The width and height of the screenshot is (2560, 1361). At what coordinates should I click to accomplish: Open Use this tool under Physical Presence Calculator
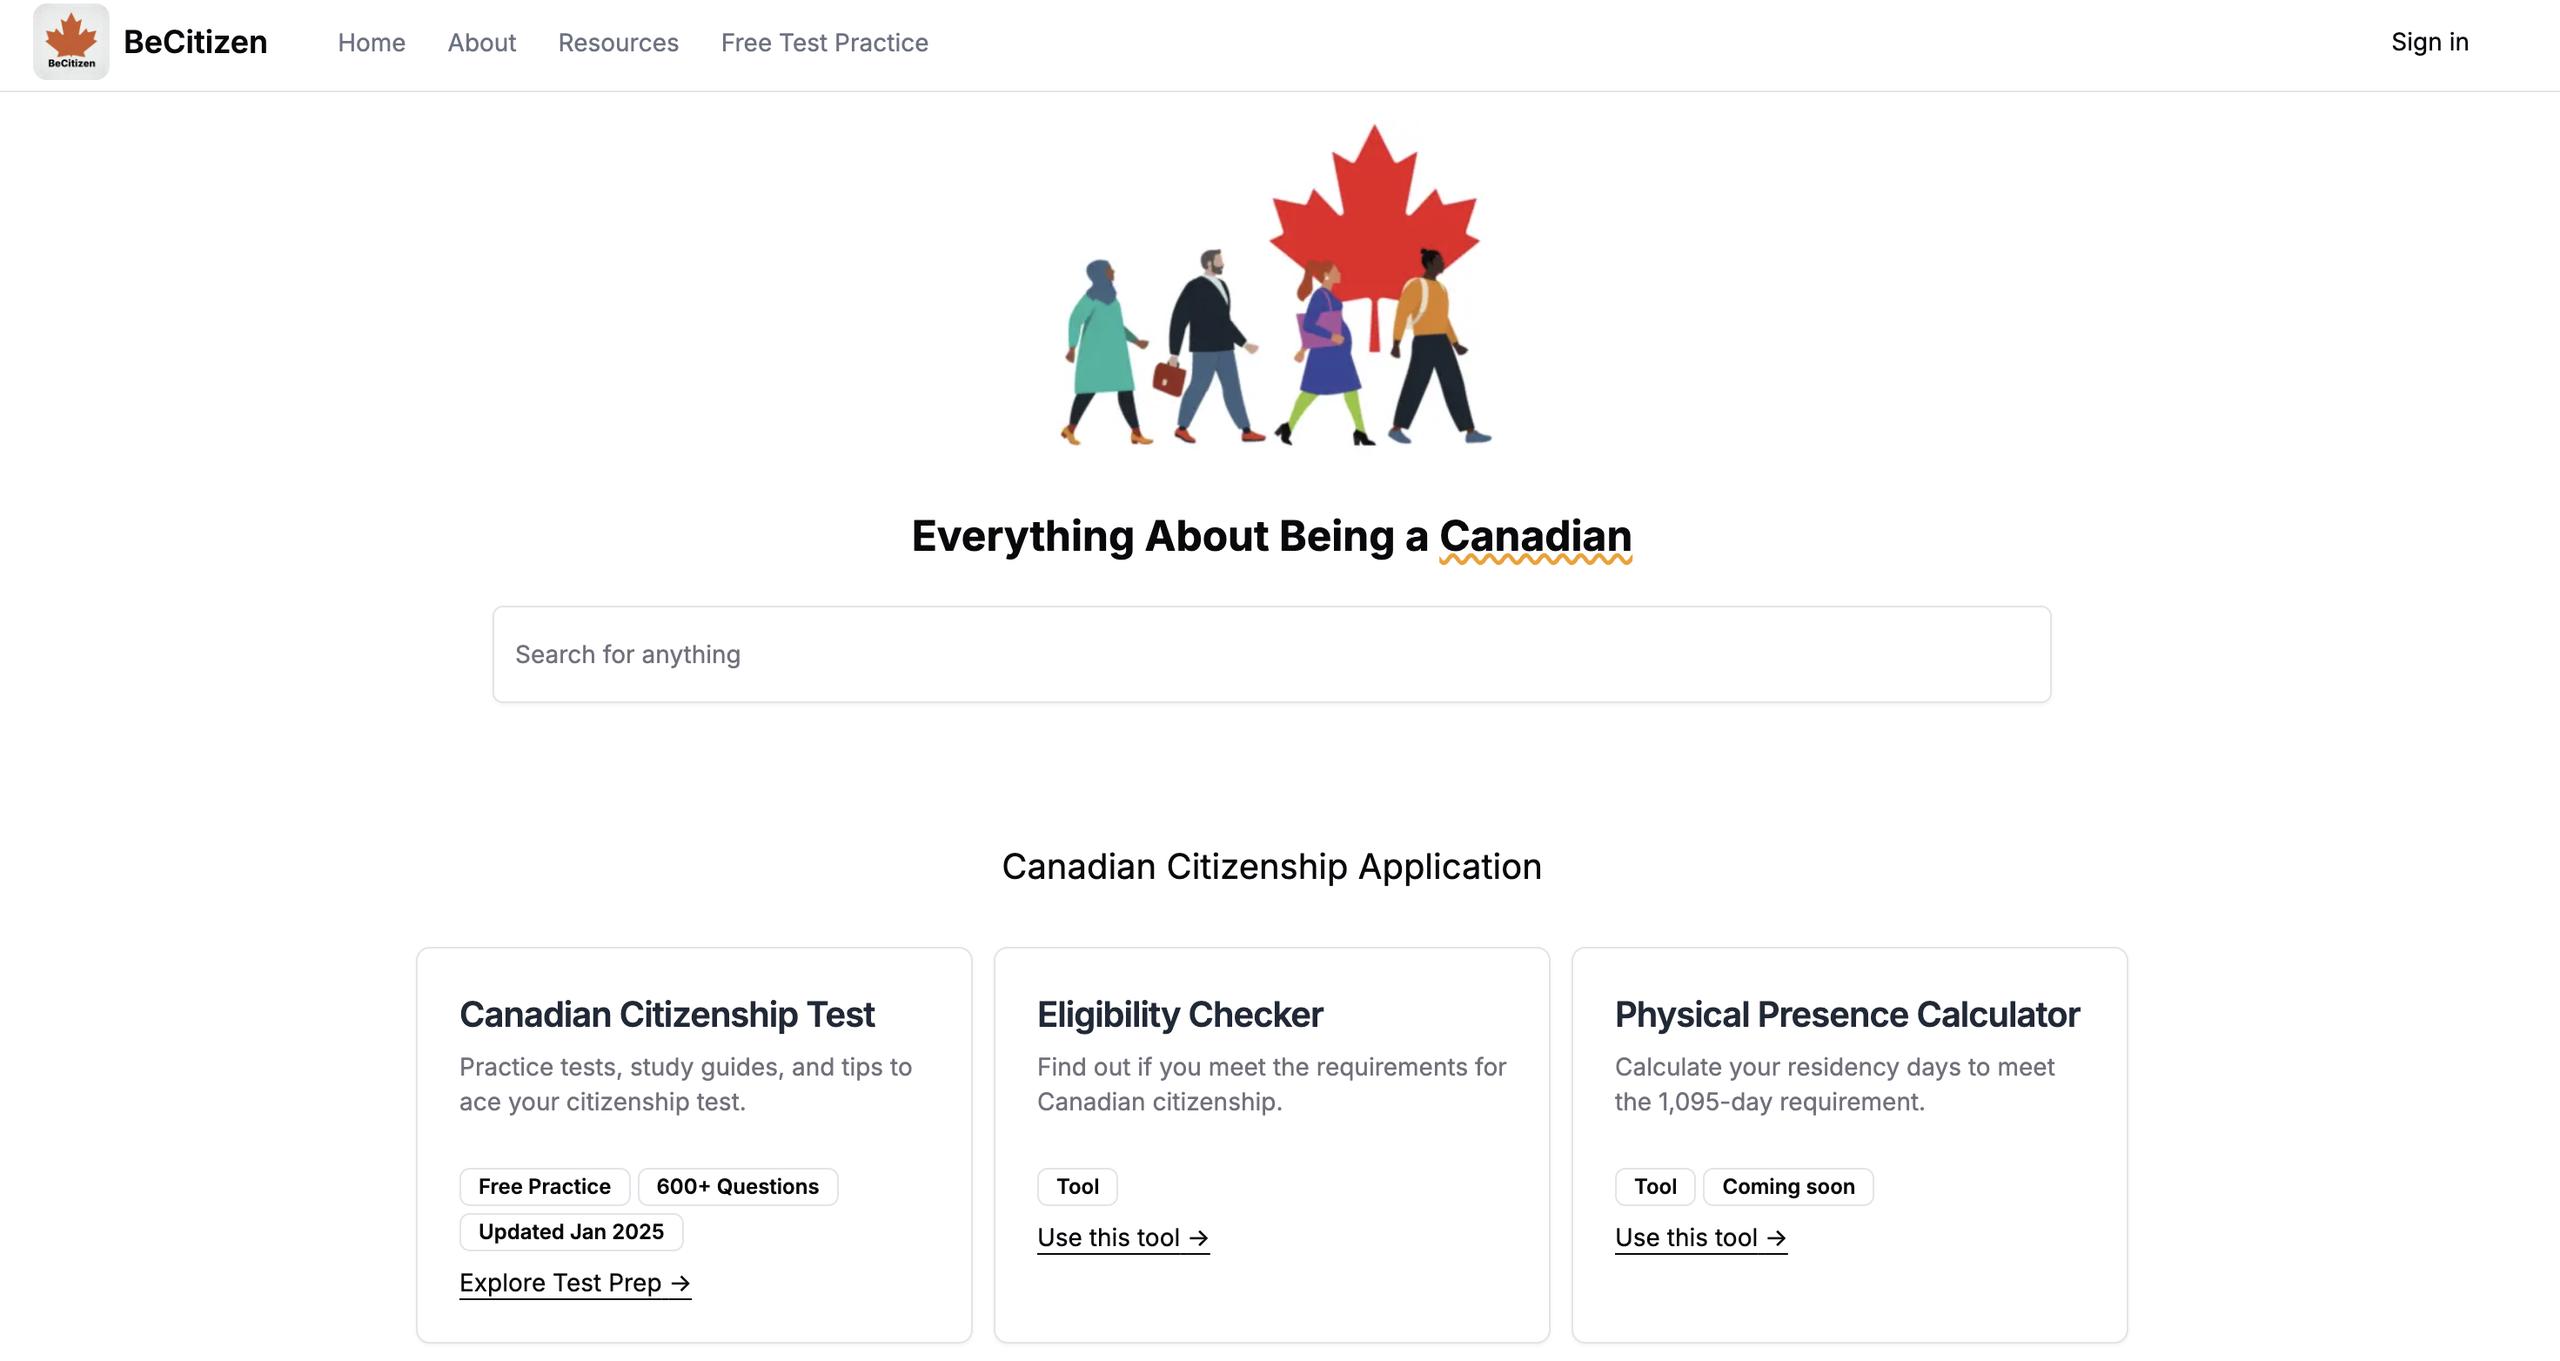point(1701,1238)
